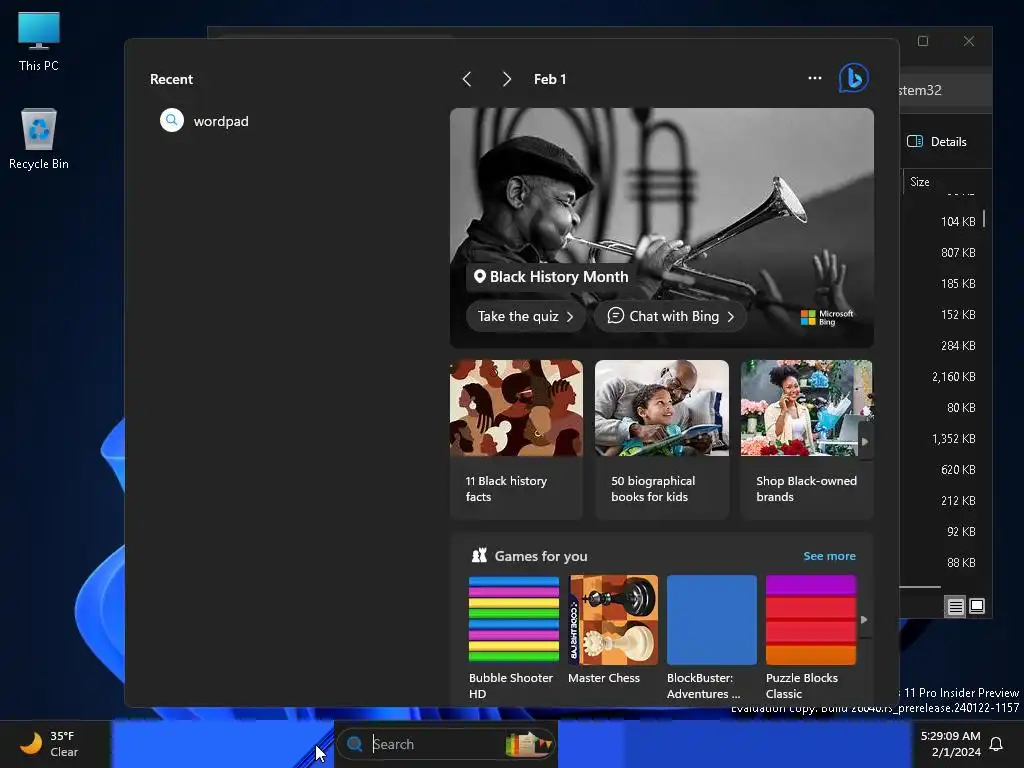Open This PC desktop icon

tap(39, 41)
